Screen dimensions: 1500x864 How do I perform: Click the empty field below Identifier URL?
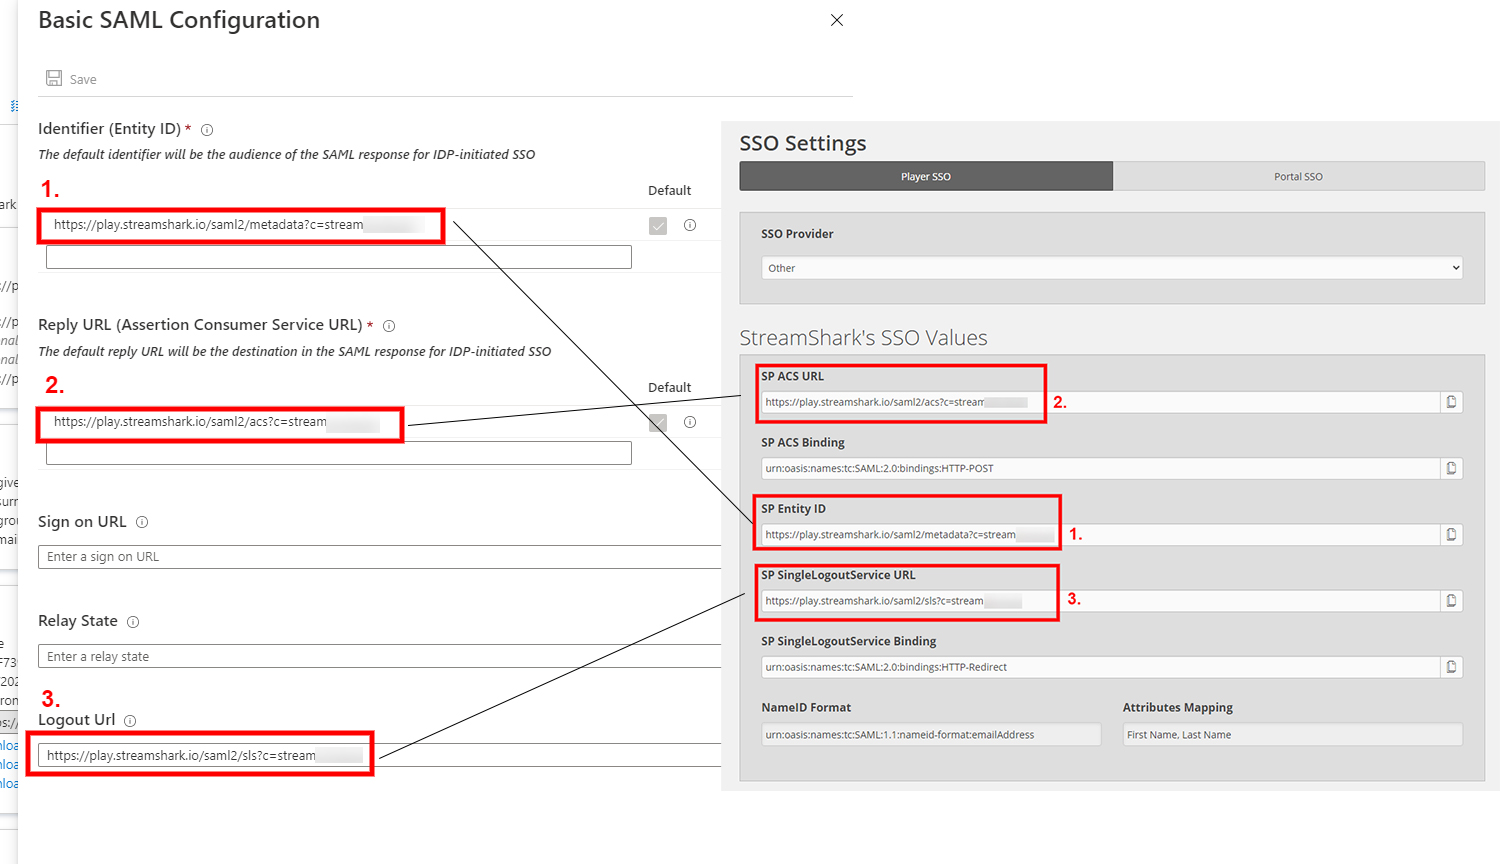click(339, 257)
